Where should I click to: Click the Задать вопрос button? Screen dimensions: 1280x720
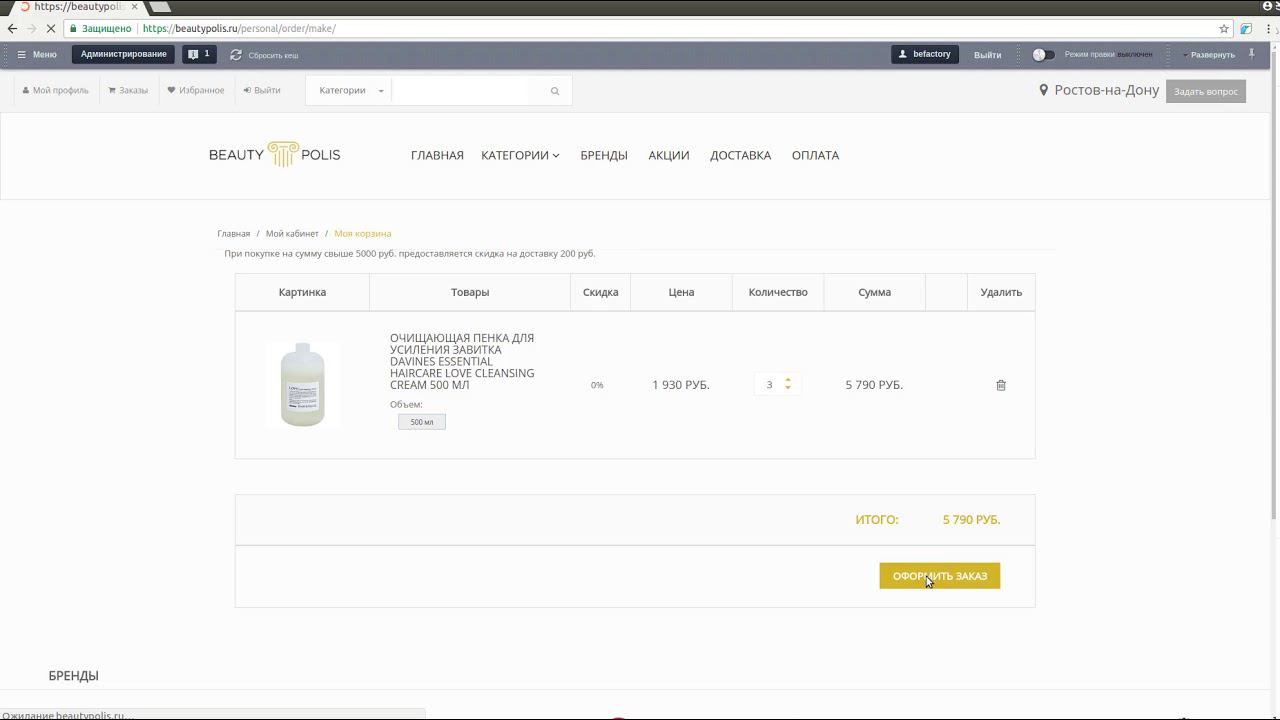(1206, 91)
